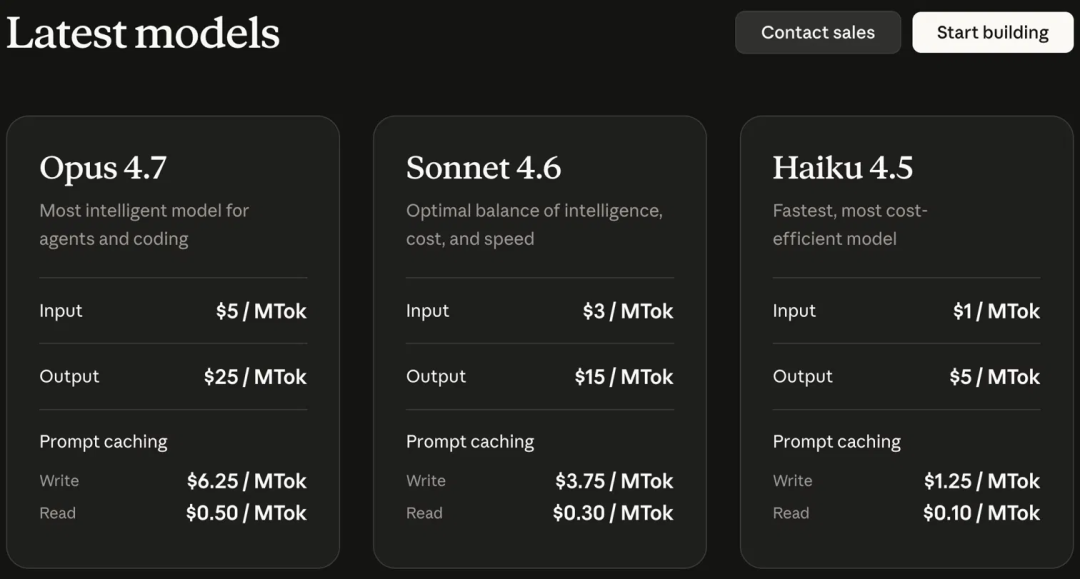This screenshot has width=1080, height=579.
Task: Click Opus 4.7 input price $5 / MTok
Action: coord(261,311)
